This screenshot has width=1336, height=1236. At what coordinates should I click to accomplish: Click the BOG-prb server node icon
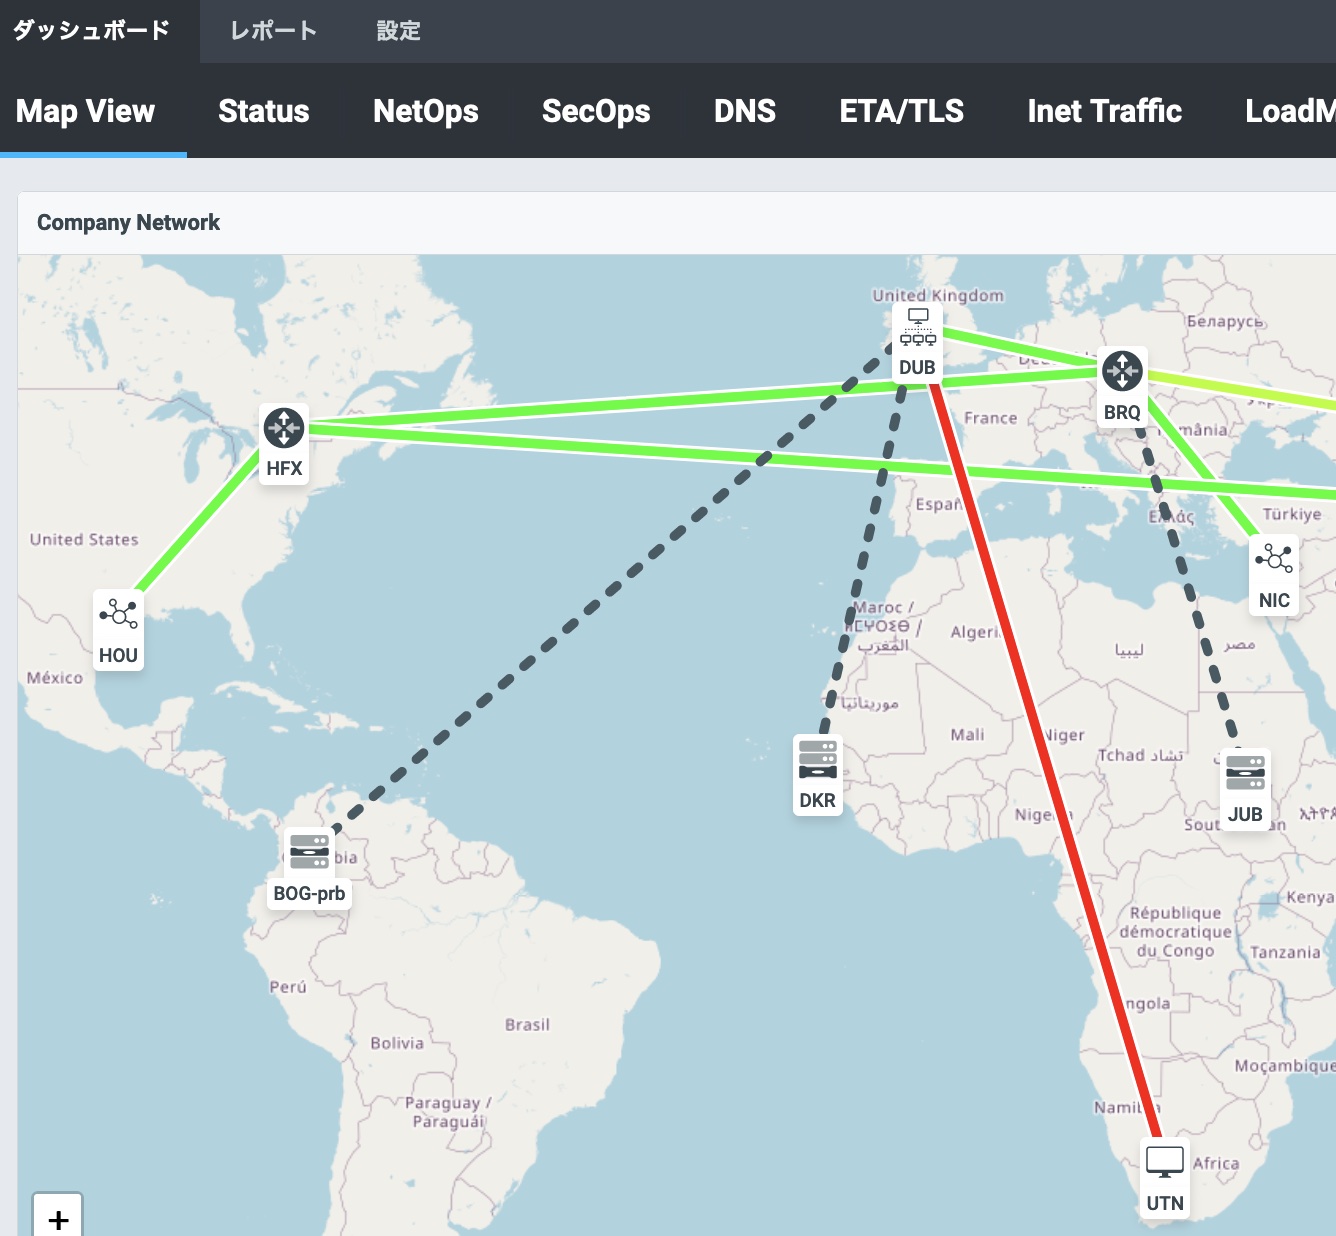309,852
